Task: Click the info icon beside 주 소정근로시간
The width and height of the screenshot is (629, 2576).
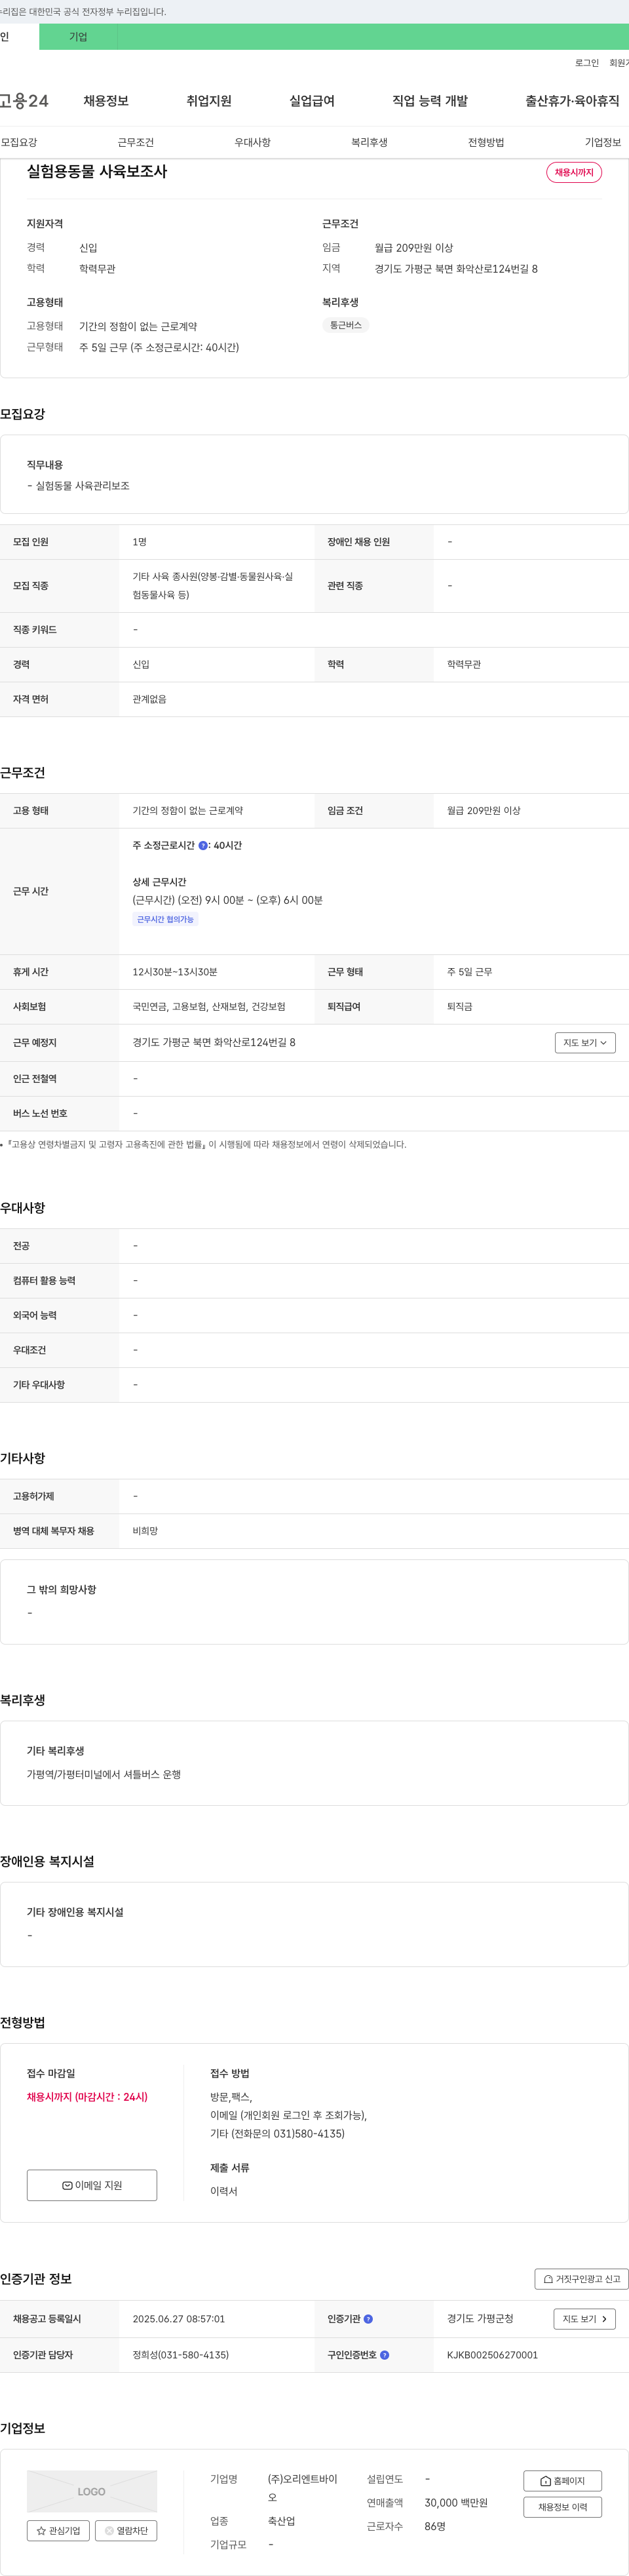Action: (203, 846)
